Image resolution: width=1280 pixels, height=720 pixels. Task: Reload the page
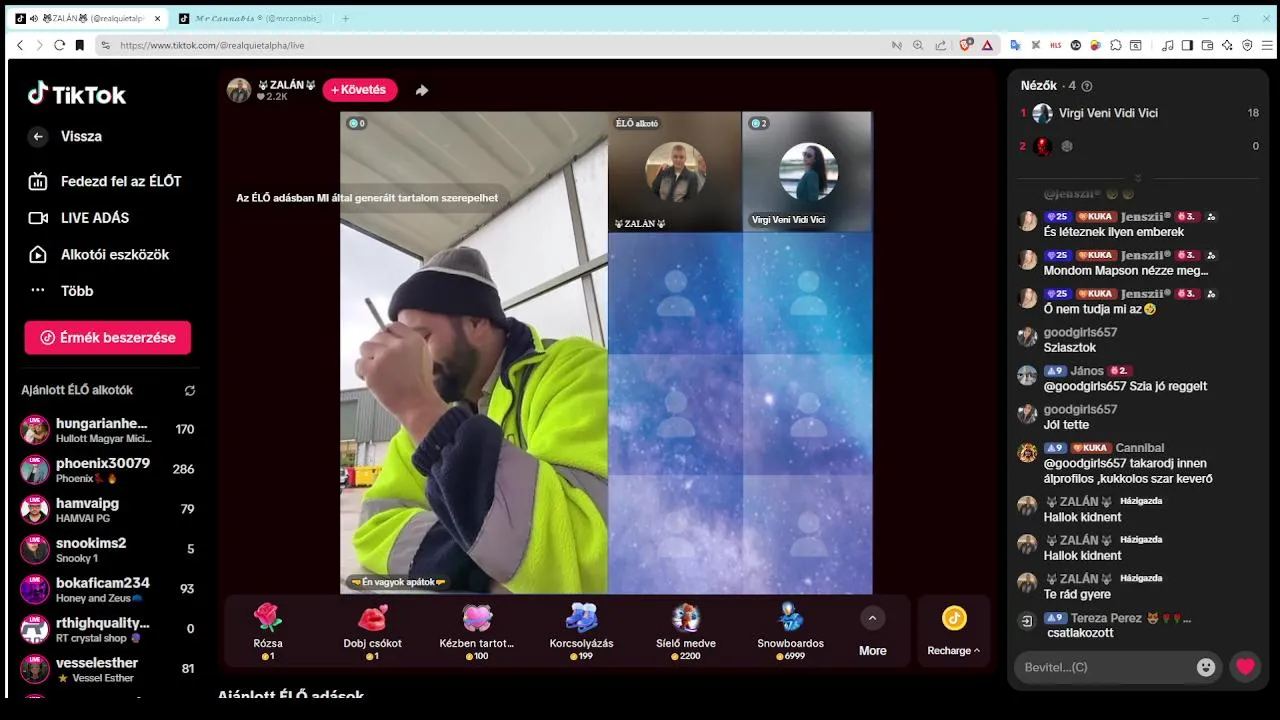point(59,45)
